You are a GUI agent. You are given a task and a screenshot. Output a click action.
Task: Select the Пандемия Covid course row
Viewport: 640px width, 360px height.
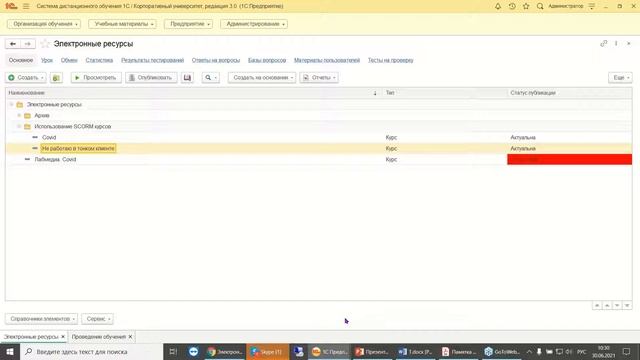318,160
